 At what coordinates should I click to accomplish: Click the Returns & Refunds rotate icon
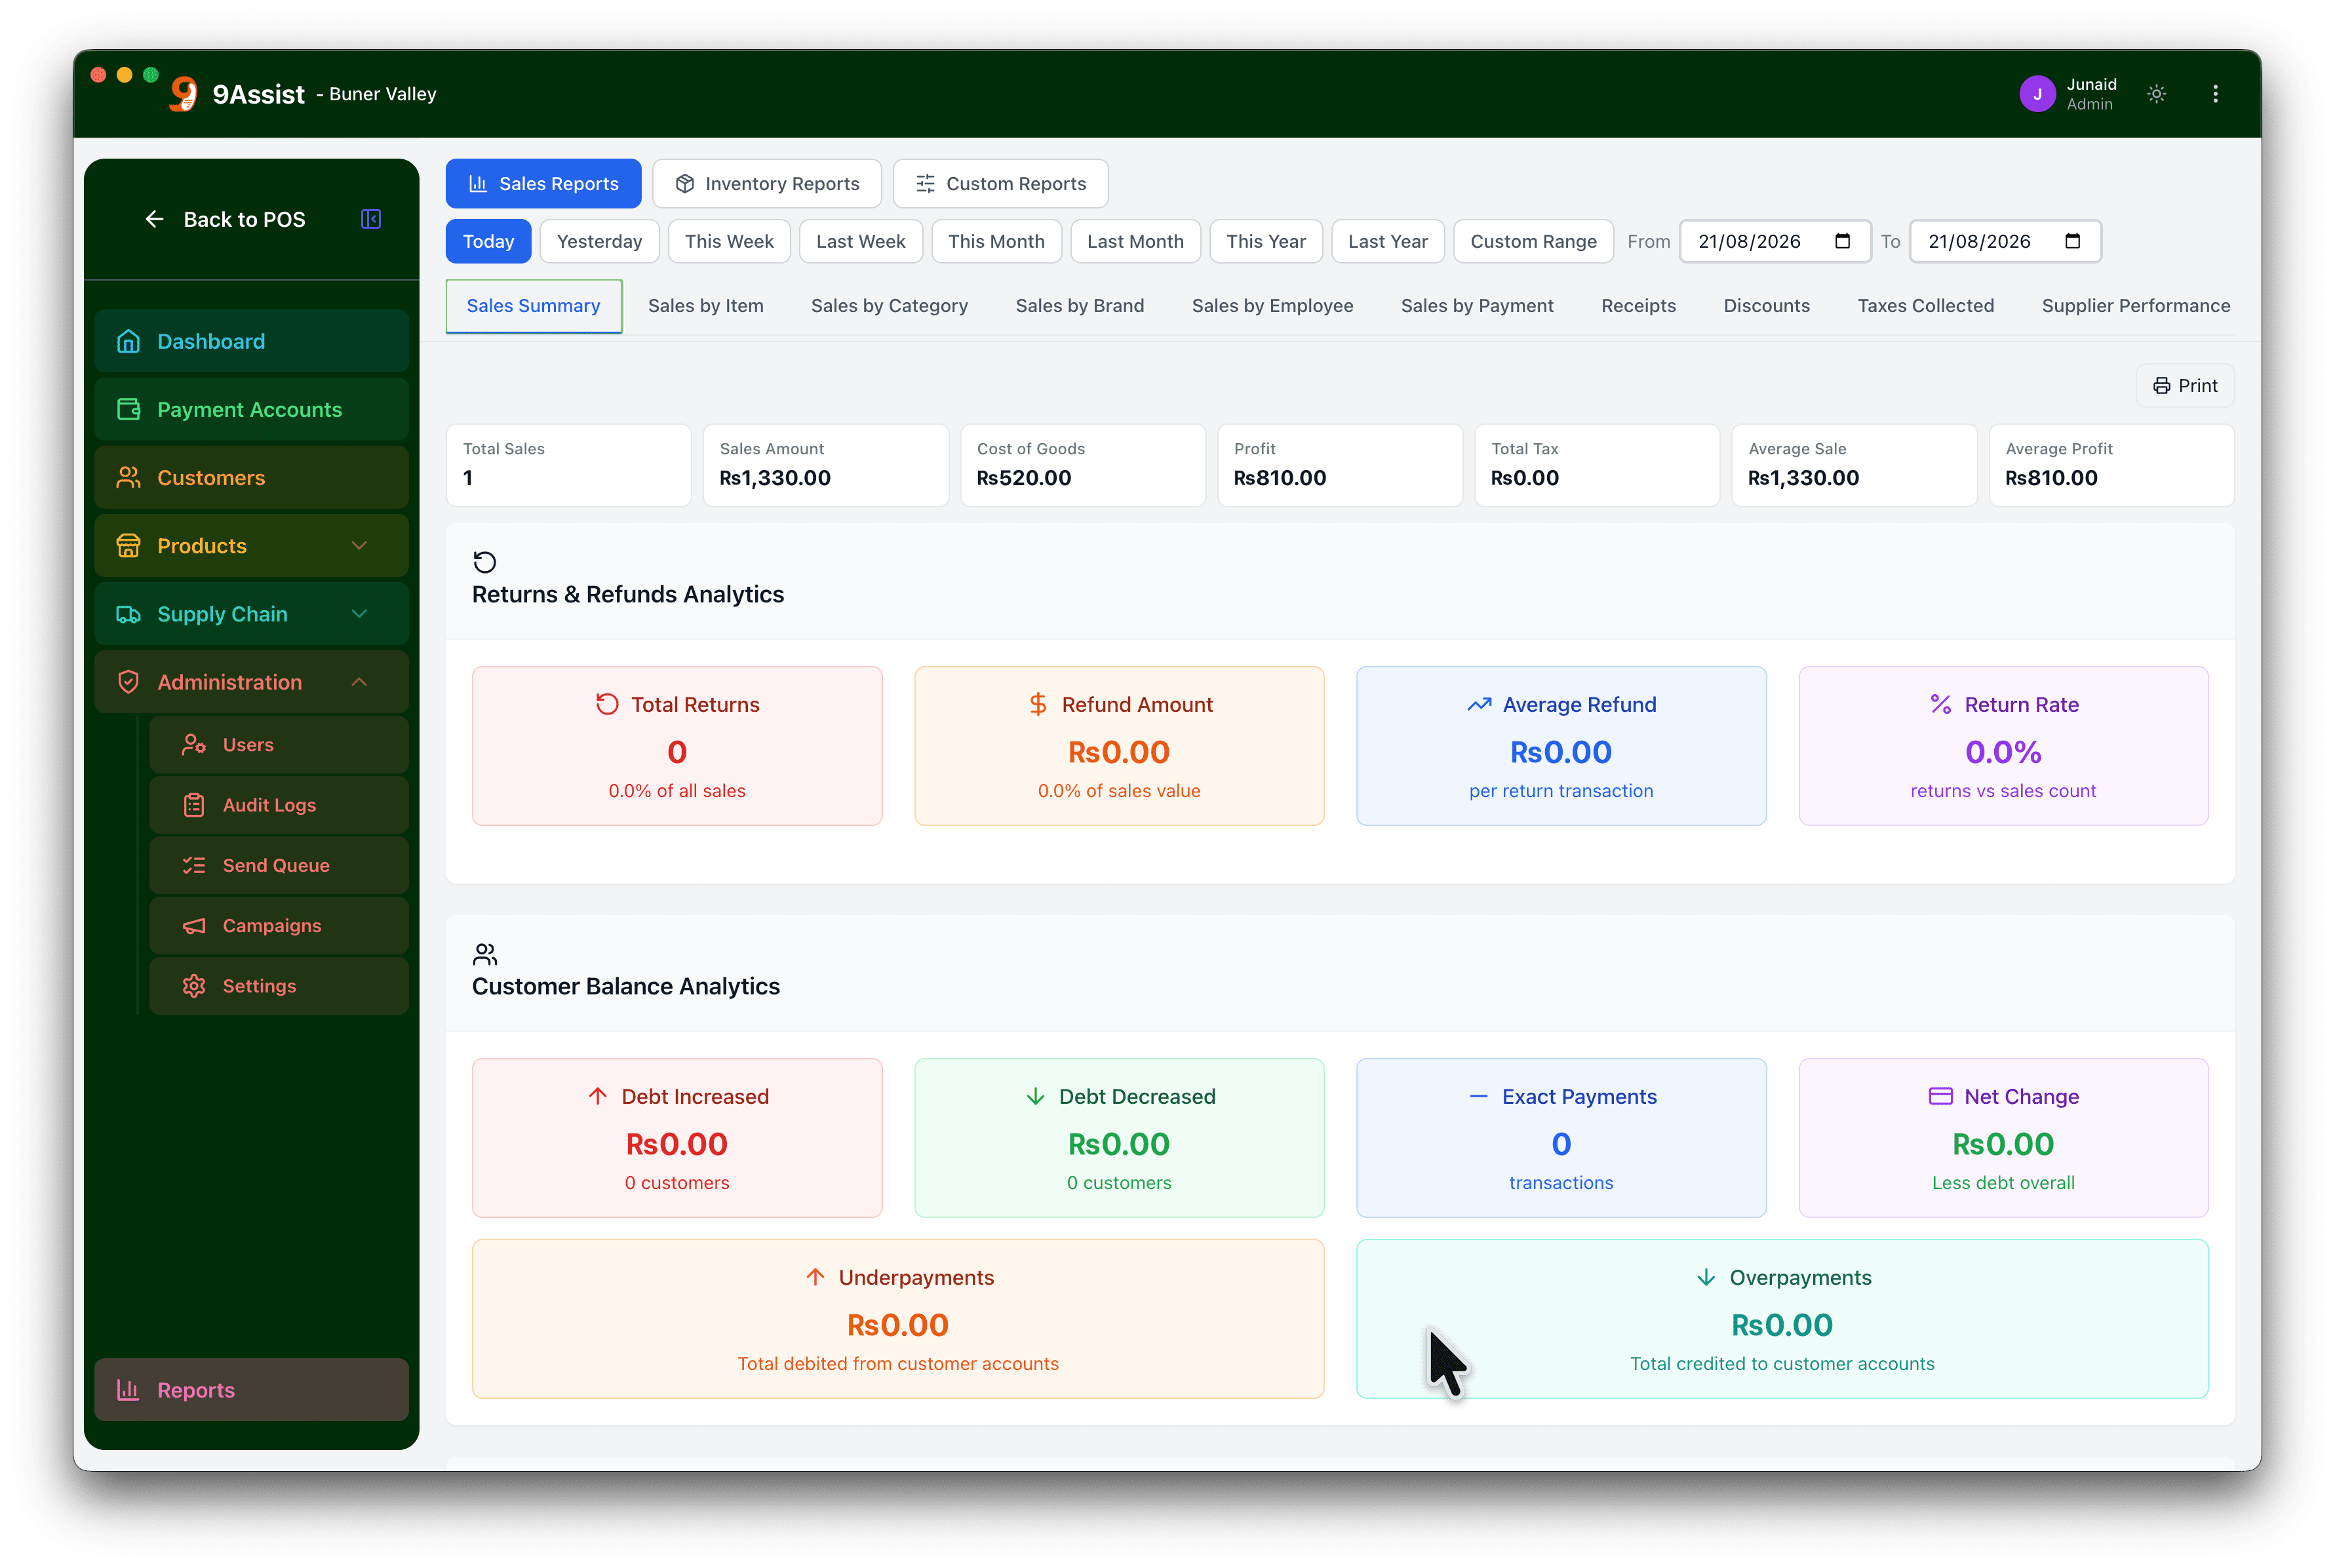coord(485,562)
